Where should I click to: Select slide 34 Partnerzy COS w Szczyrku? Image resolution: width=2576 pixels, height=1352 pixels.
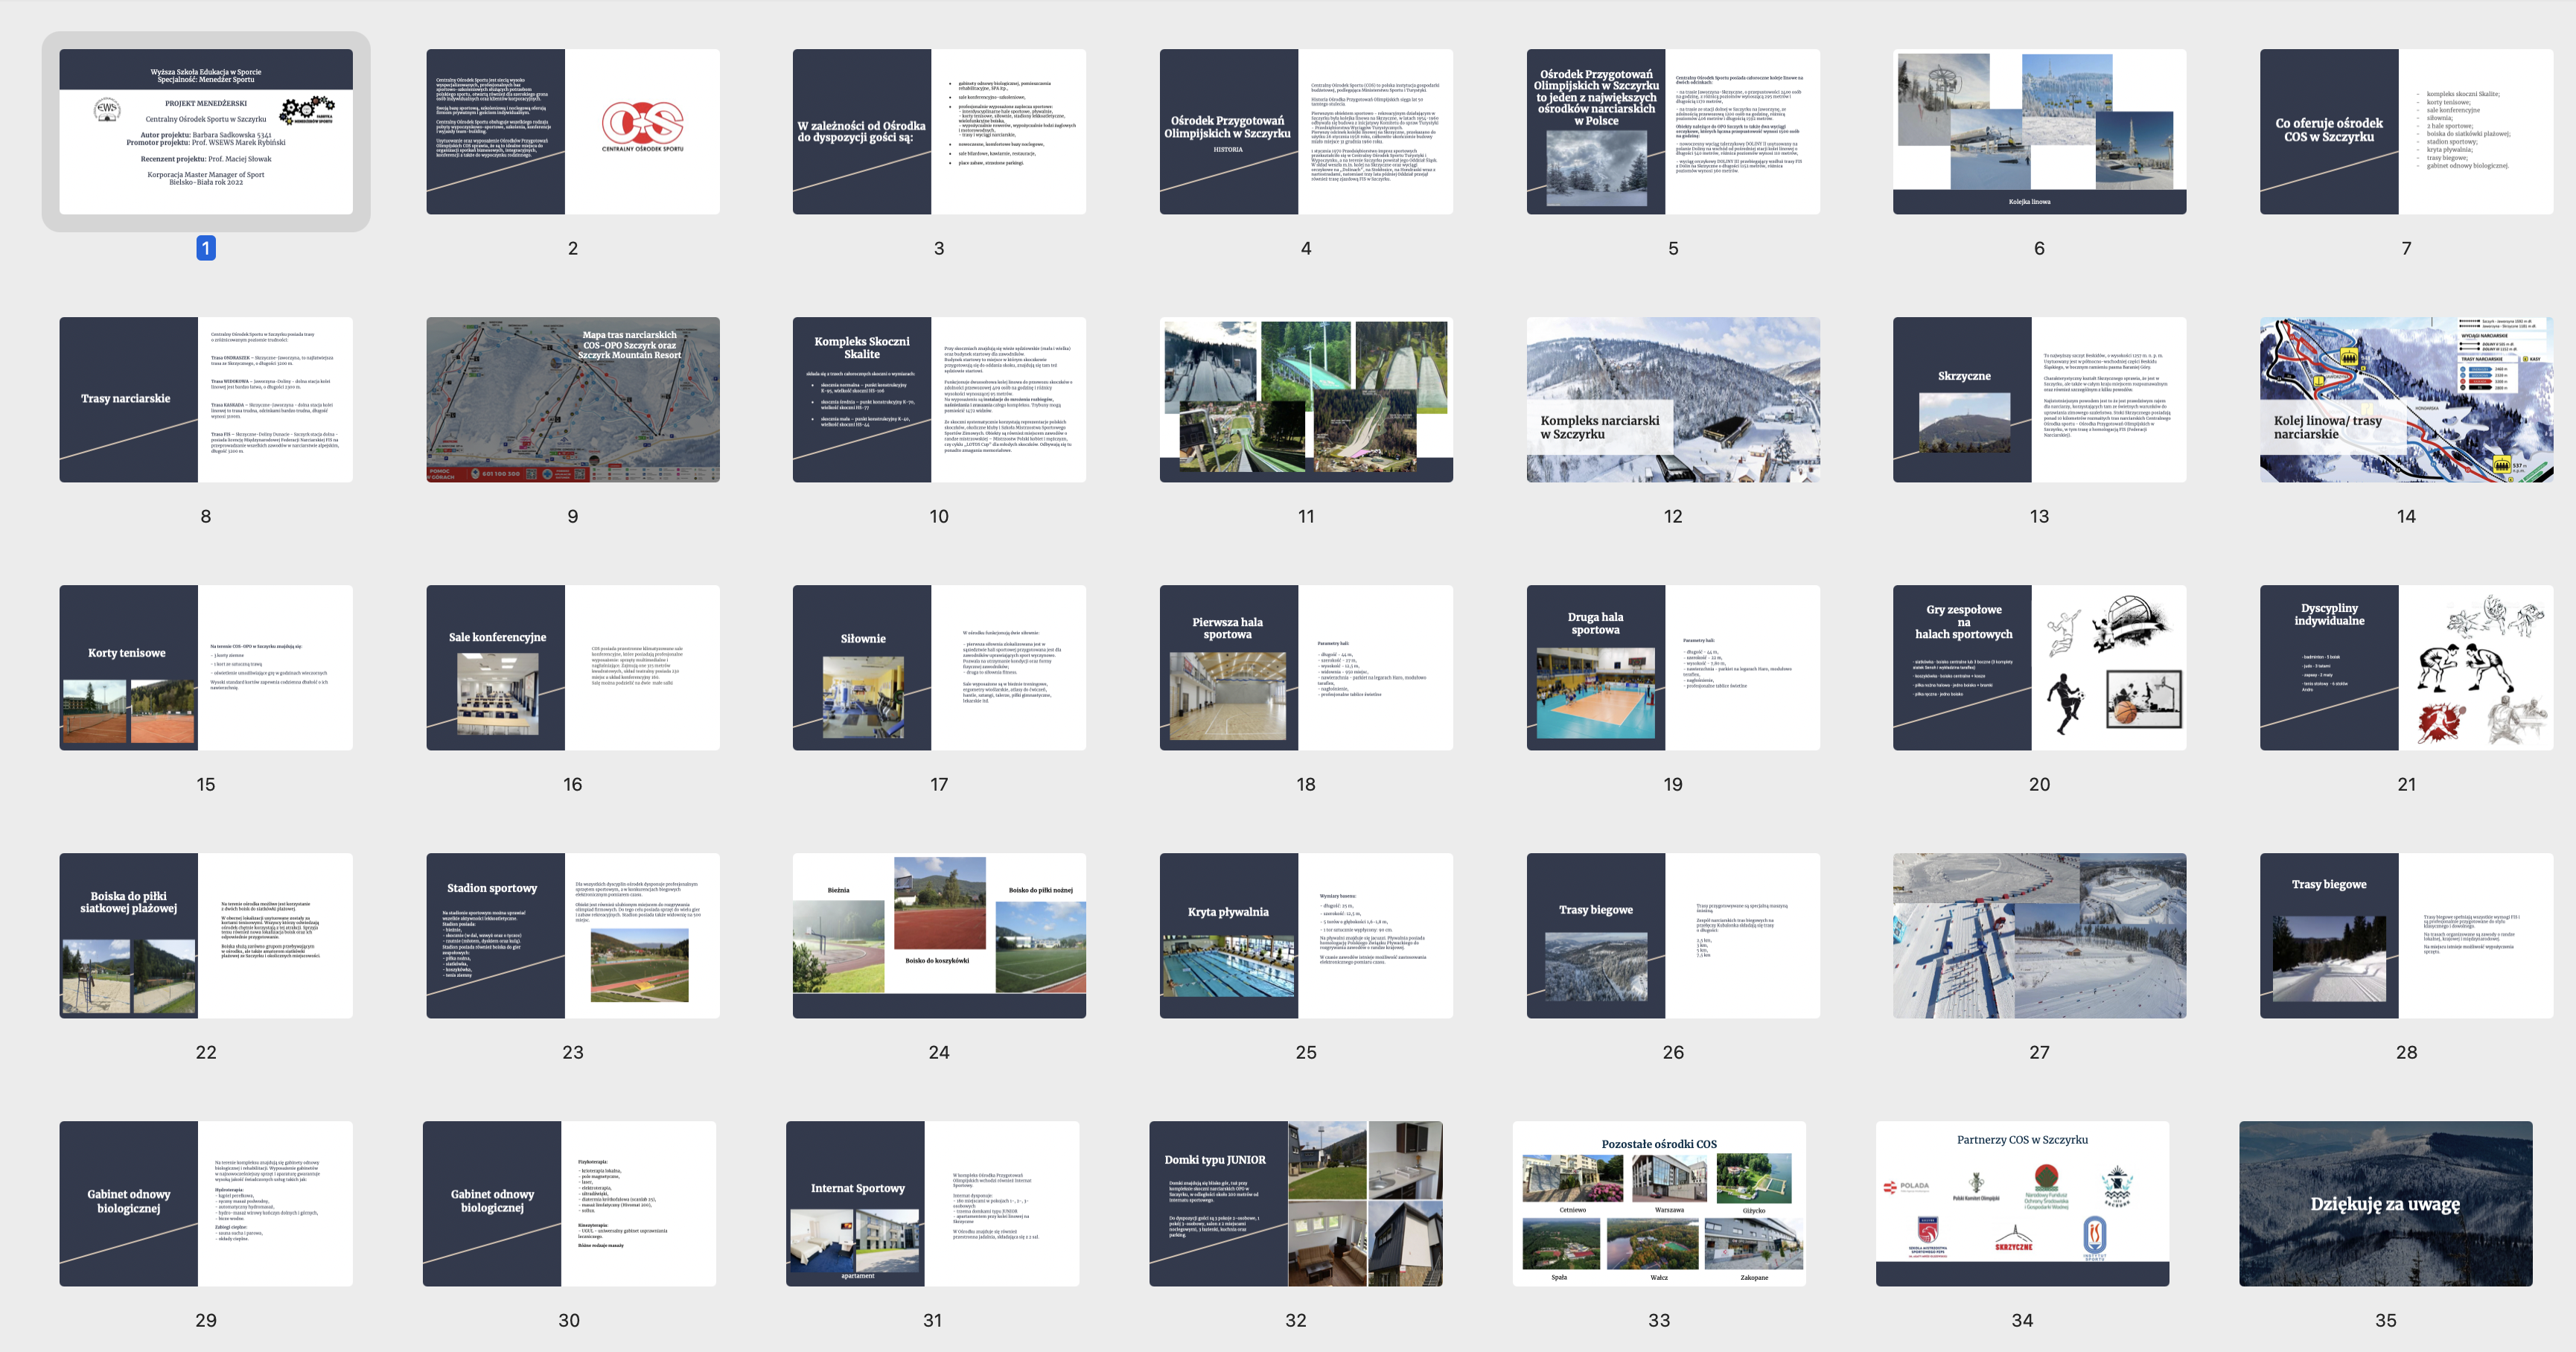[2022, 1203]
